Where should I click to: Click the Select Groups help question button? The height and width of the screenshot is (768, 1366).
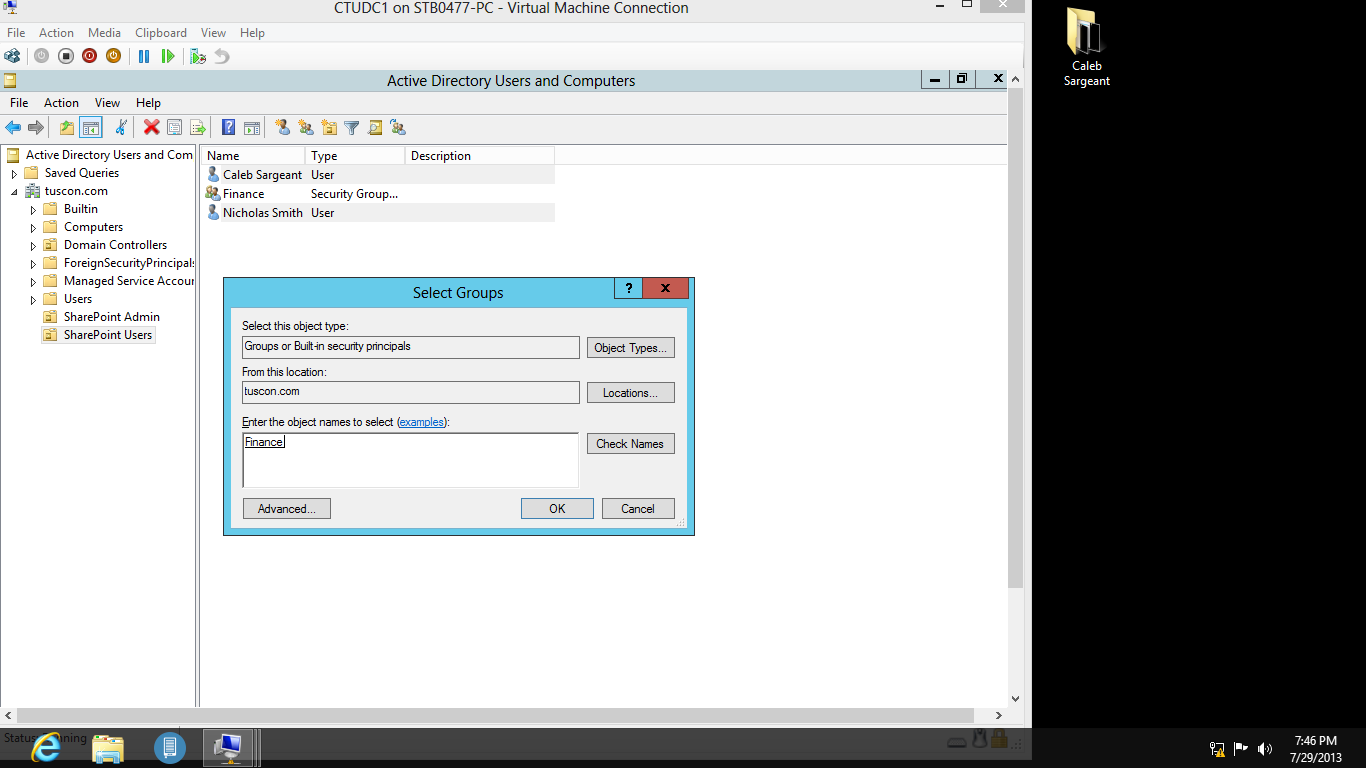628,289
